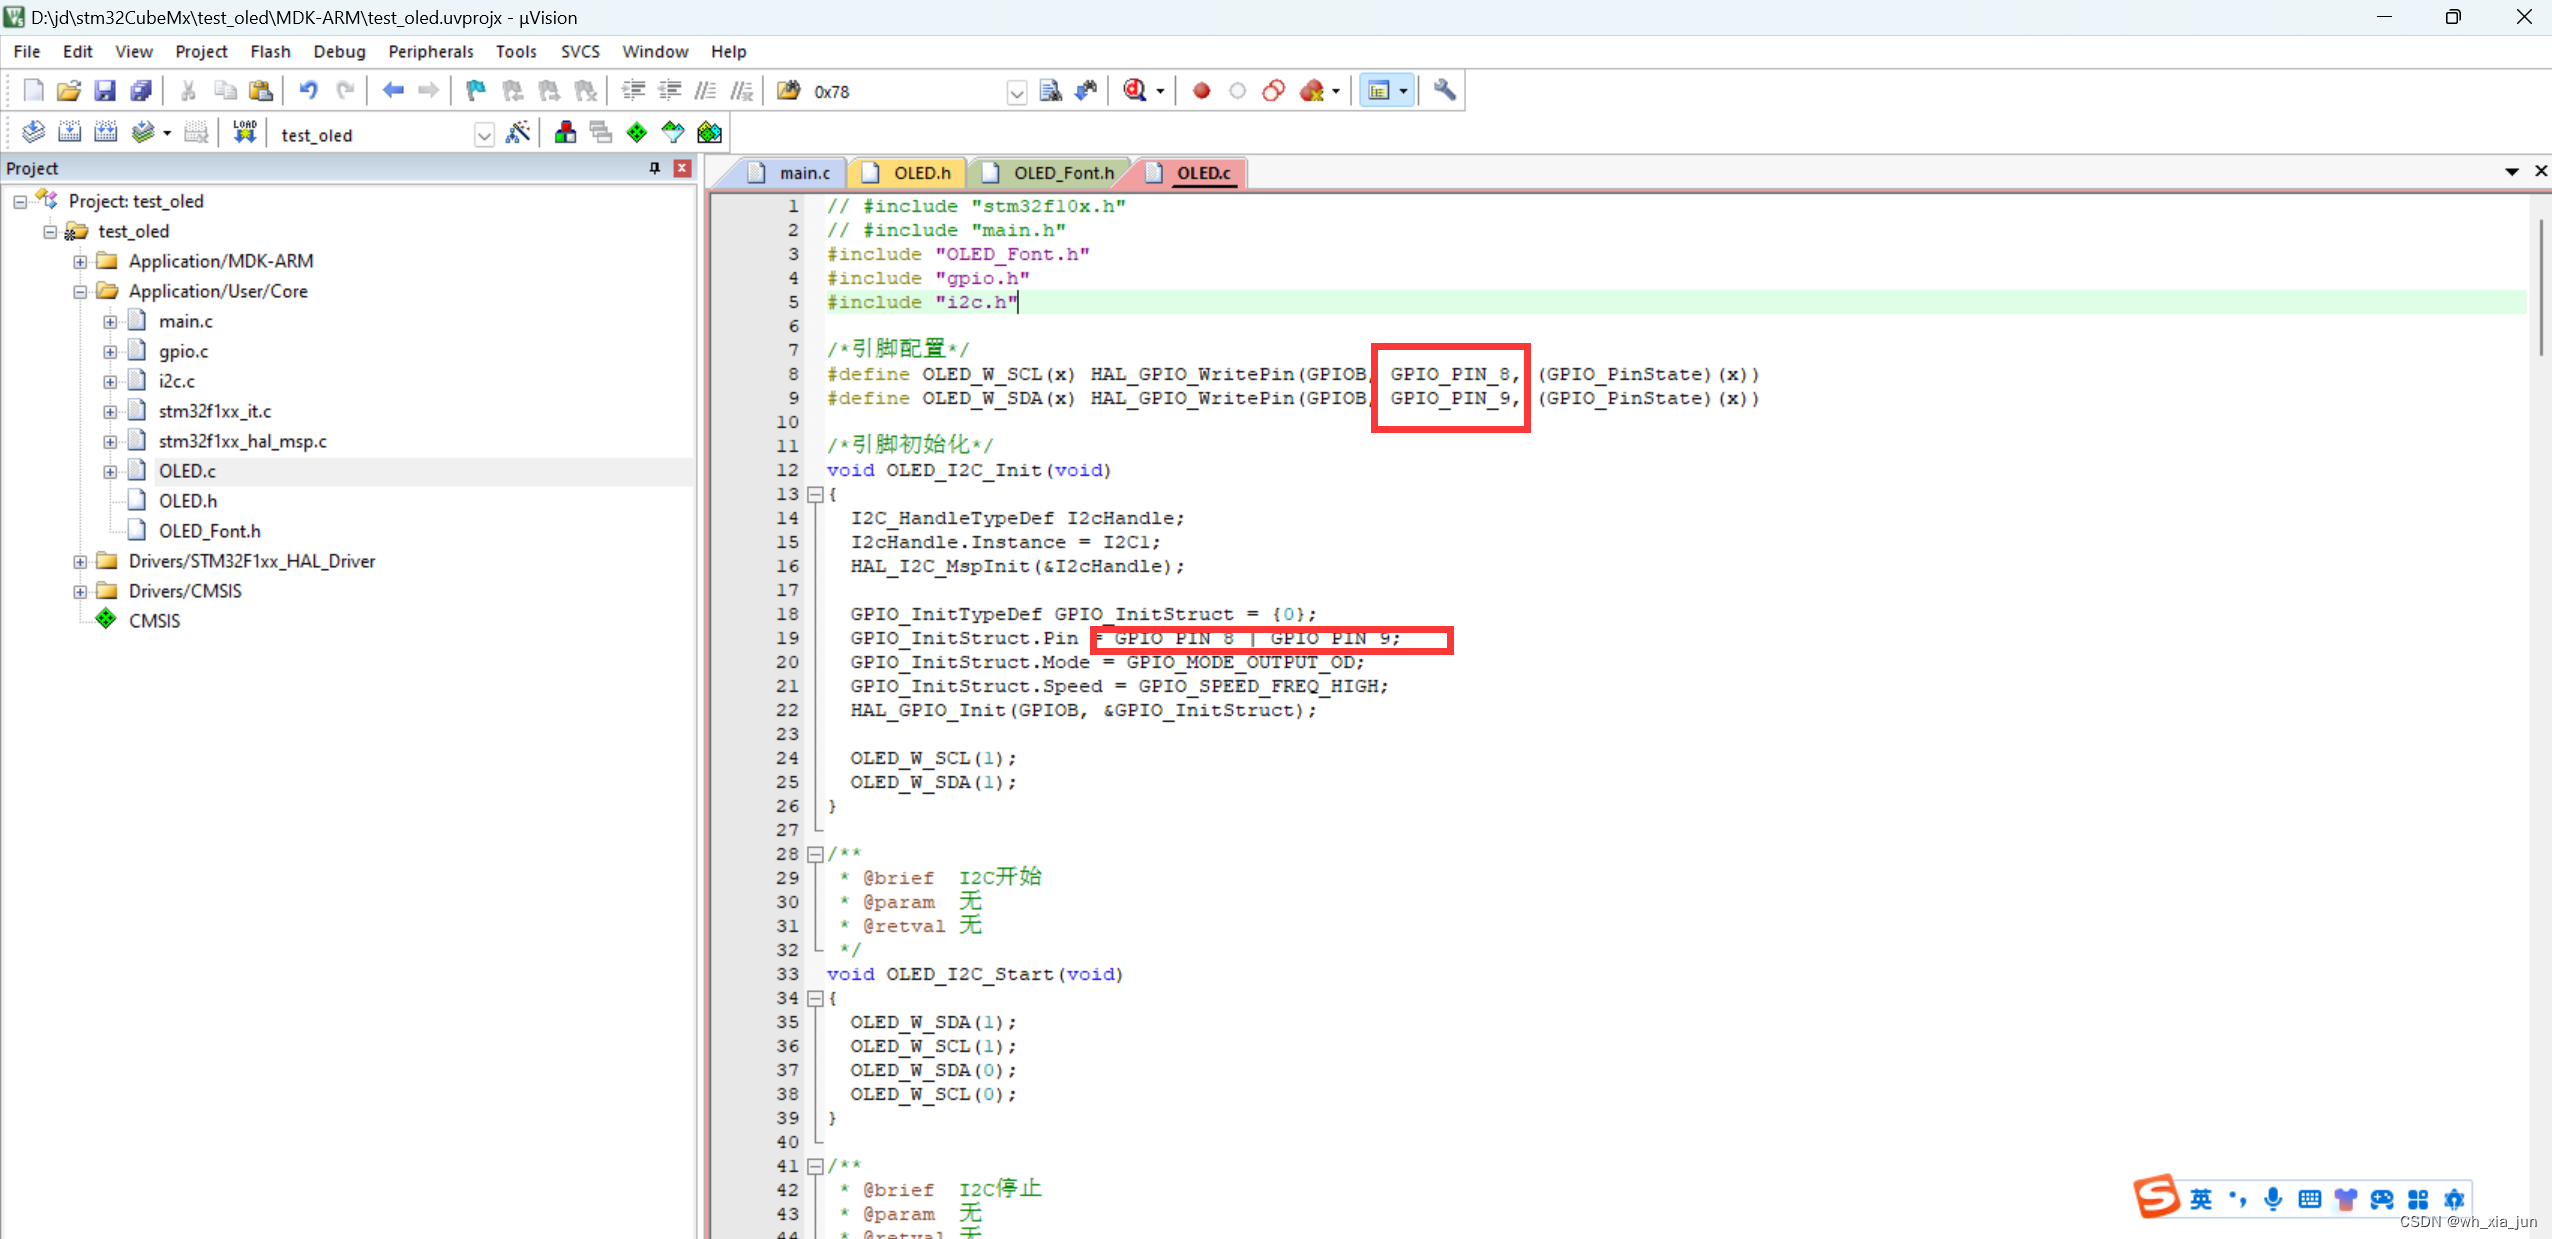Open the Peripherals menu
2552x1239 pixels.
click(x=430, y=51)
